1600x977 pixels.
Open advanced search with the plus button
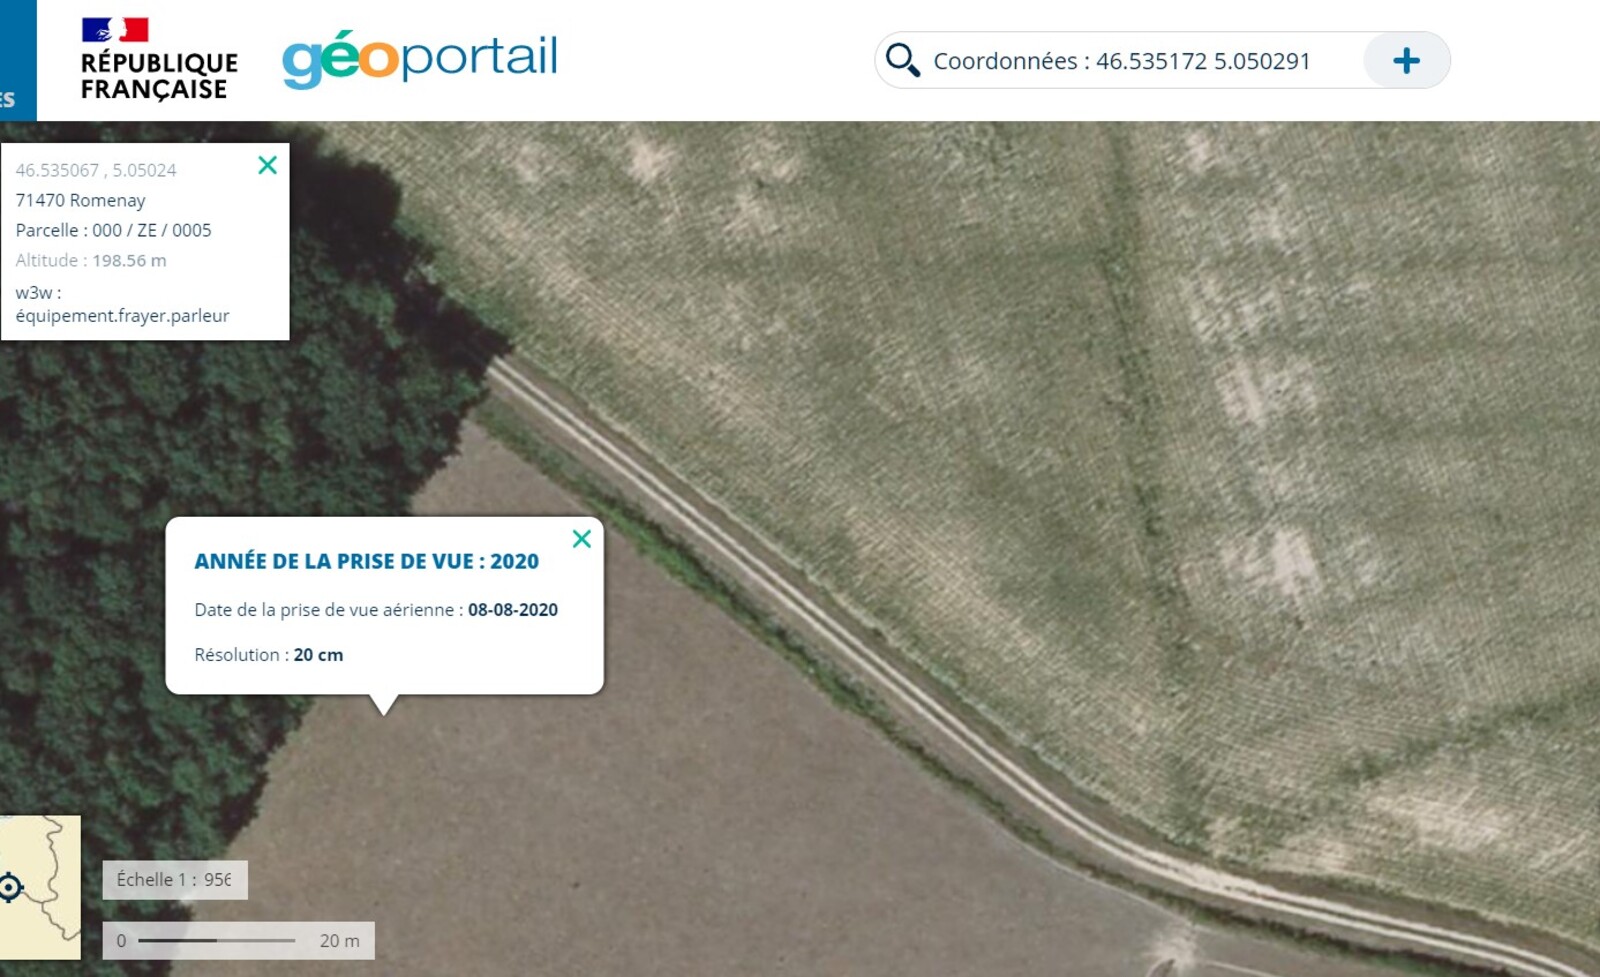[1406, 60]
